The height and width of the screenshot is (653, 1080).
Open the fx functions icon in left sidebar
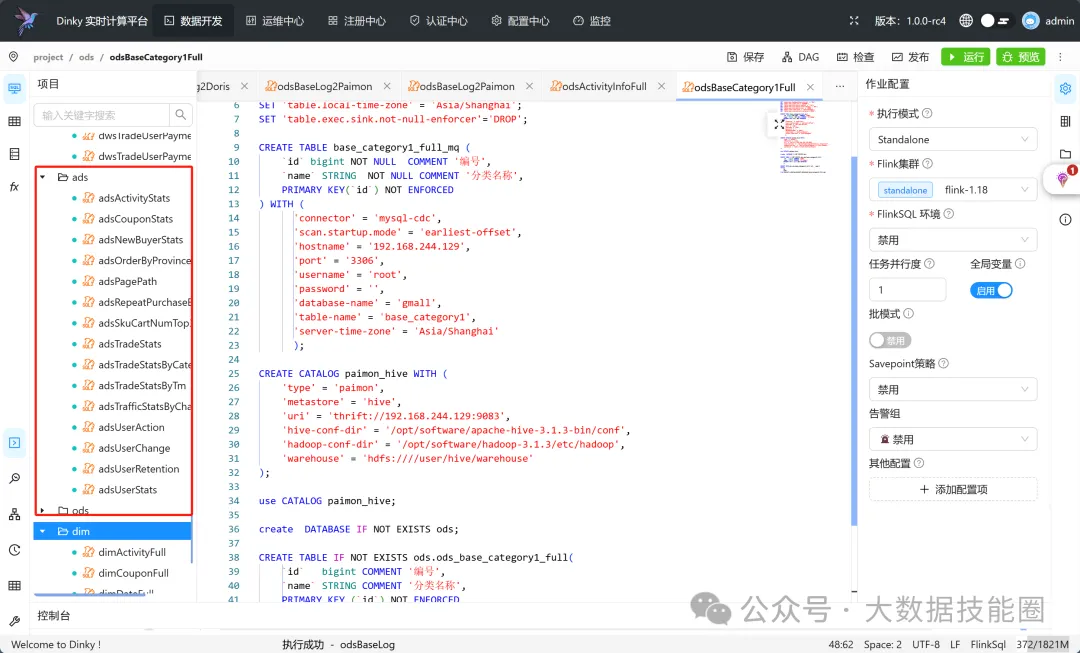click(x=14, y=187)
